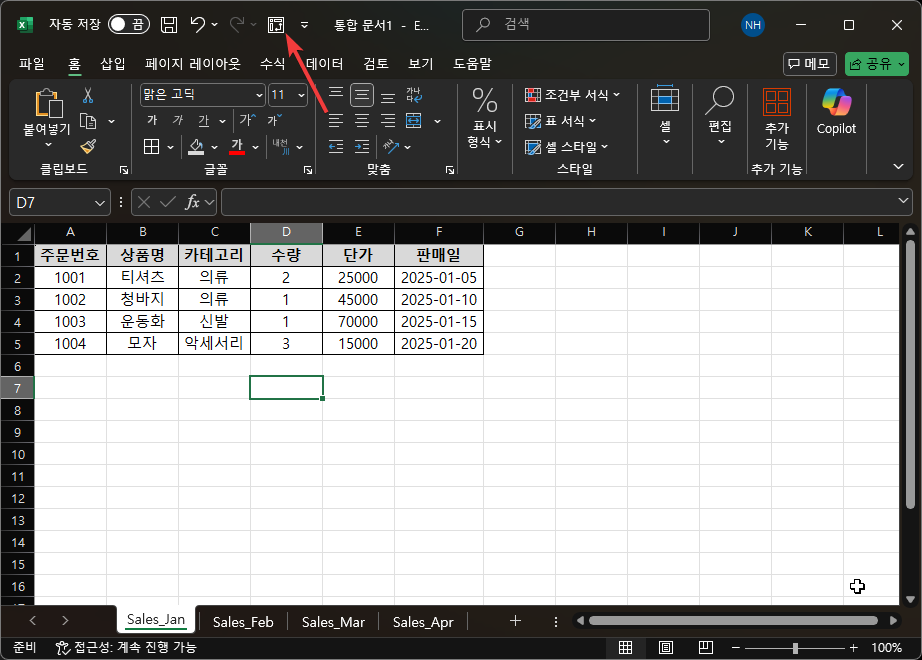Toggle italic 가 formatting button
This screenshot has height=660, width=922.
178,121
